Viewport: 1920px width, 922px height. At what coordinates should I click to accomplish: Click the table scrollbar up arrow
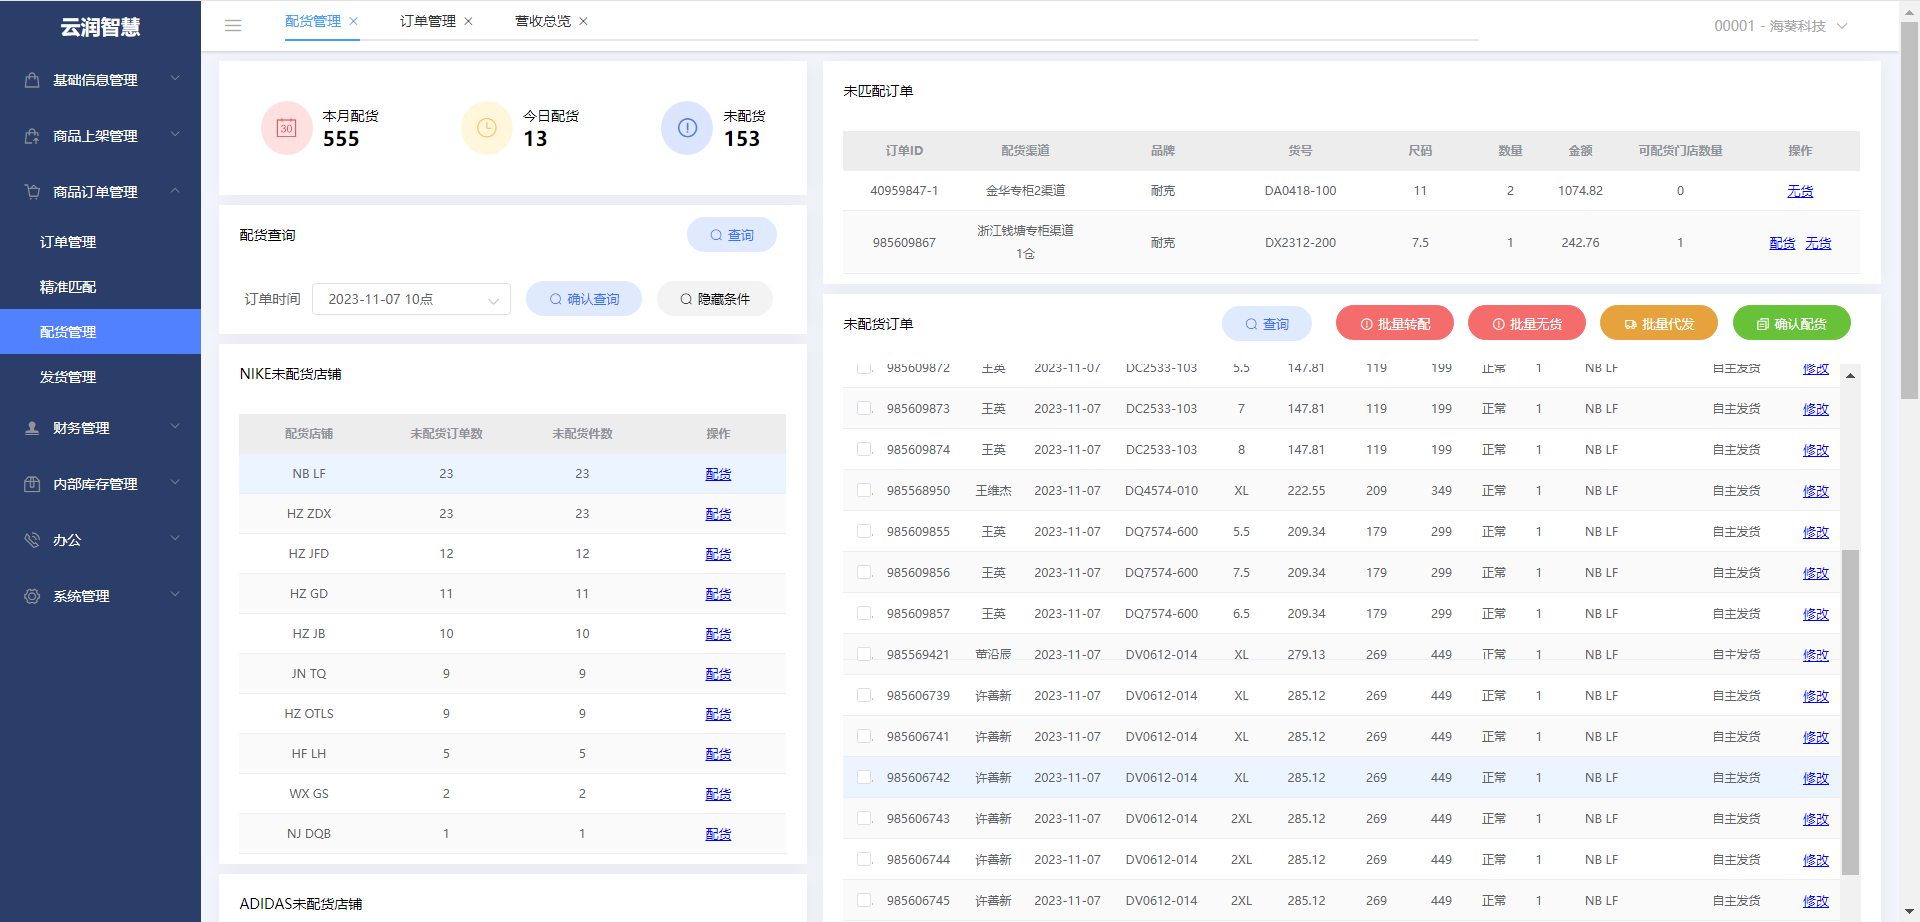(x=1851, y=375)
